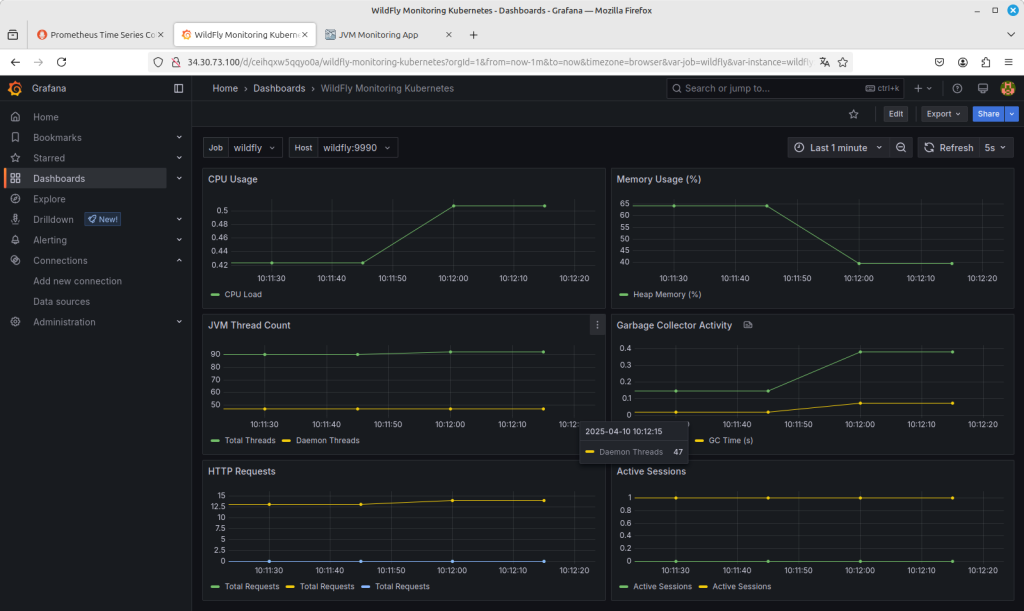
Task: Go back in browser history
Action: coord(15,62)
